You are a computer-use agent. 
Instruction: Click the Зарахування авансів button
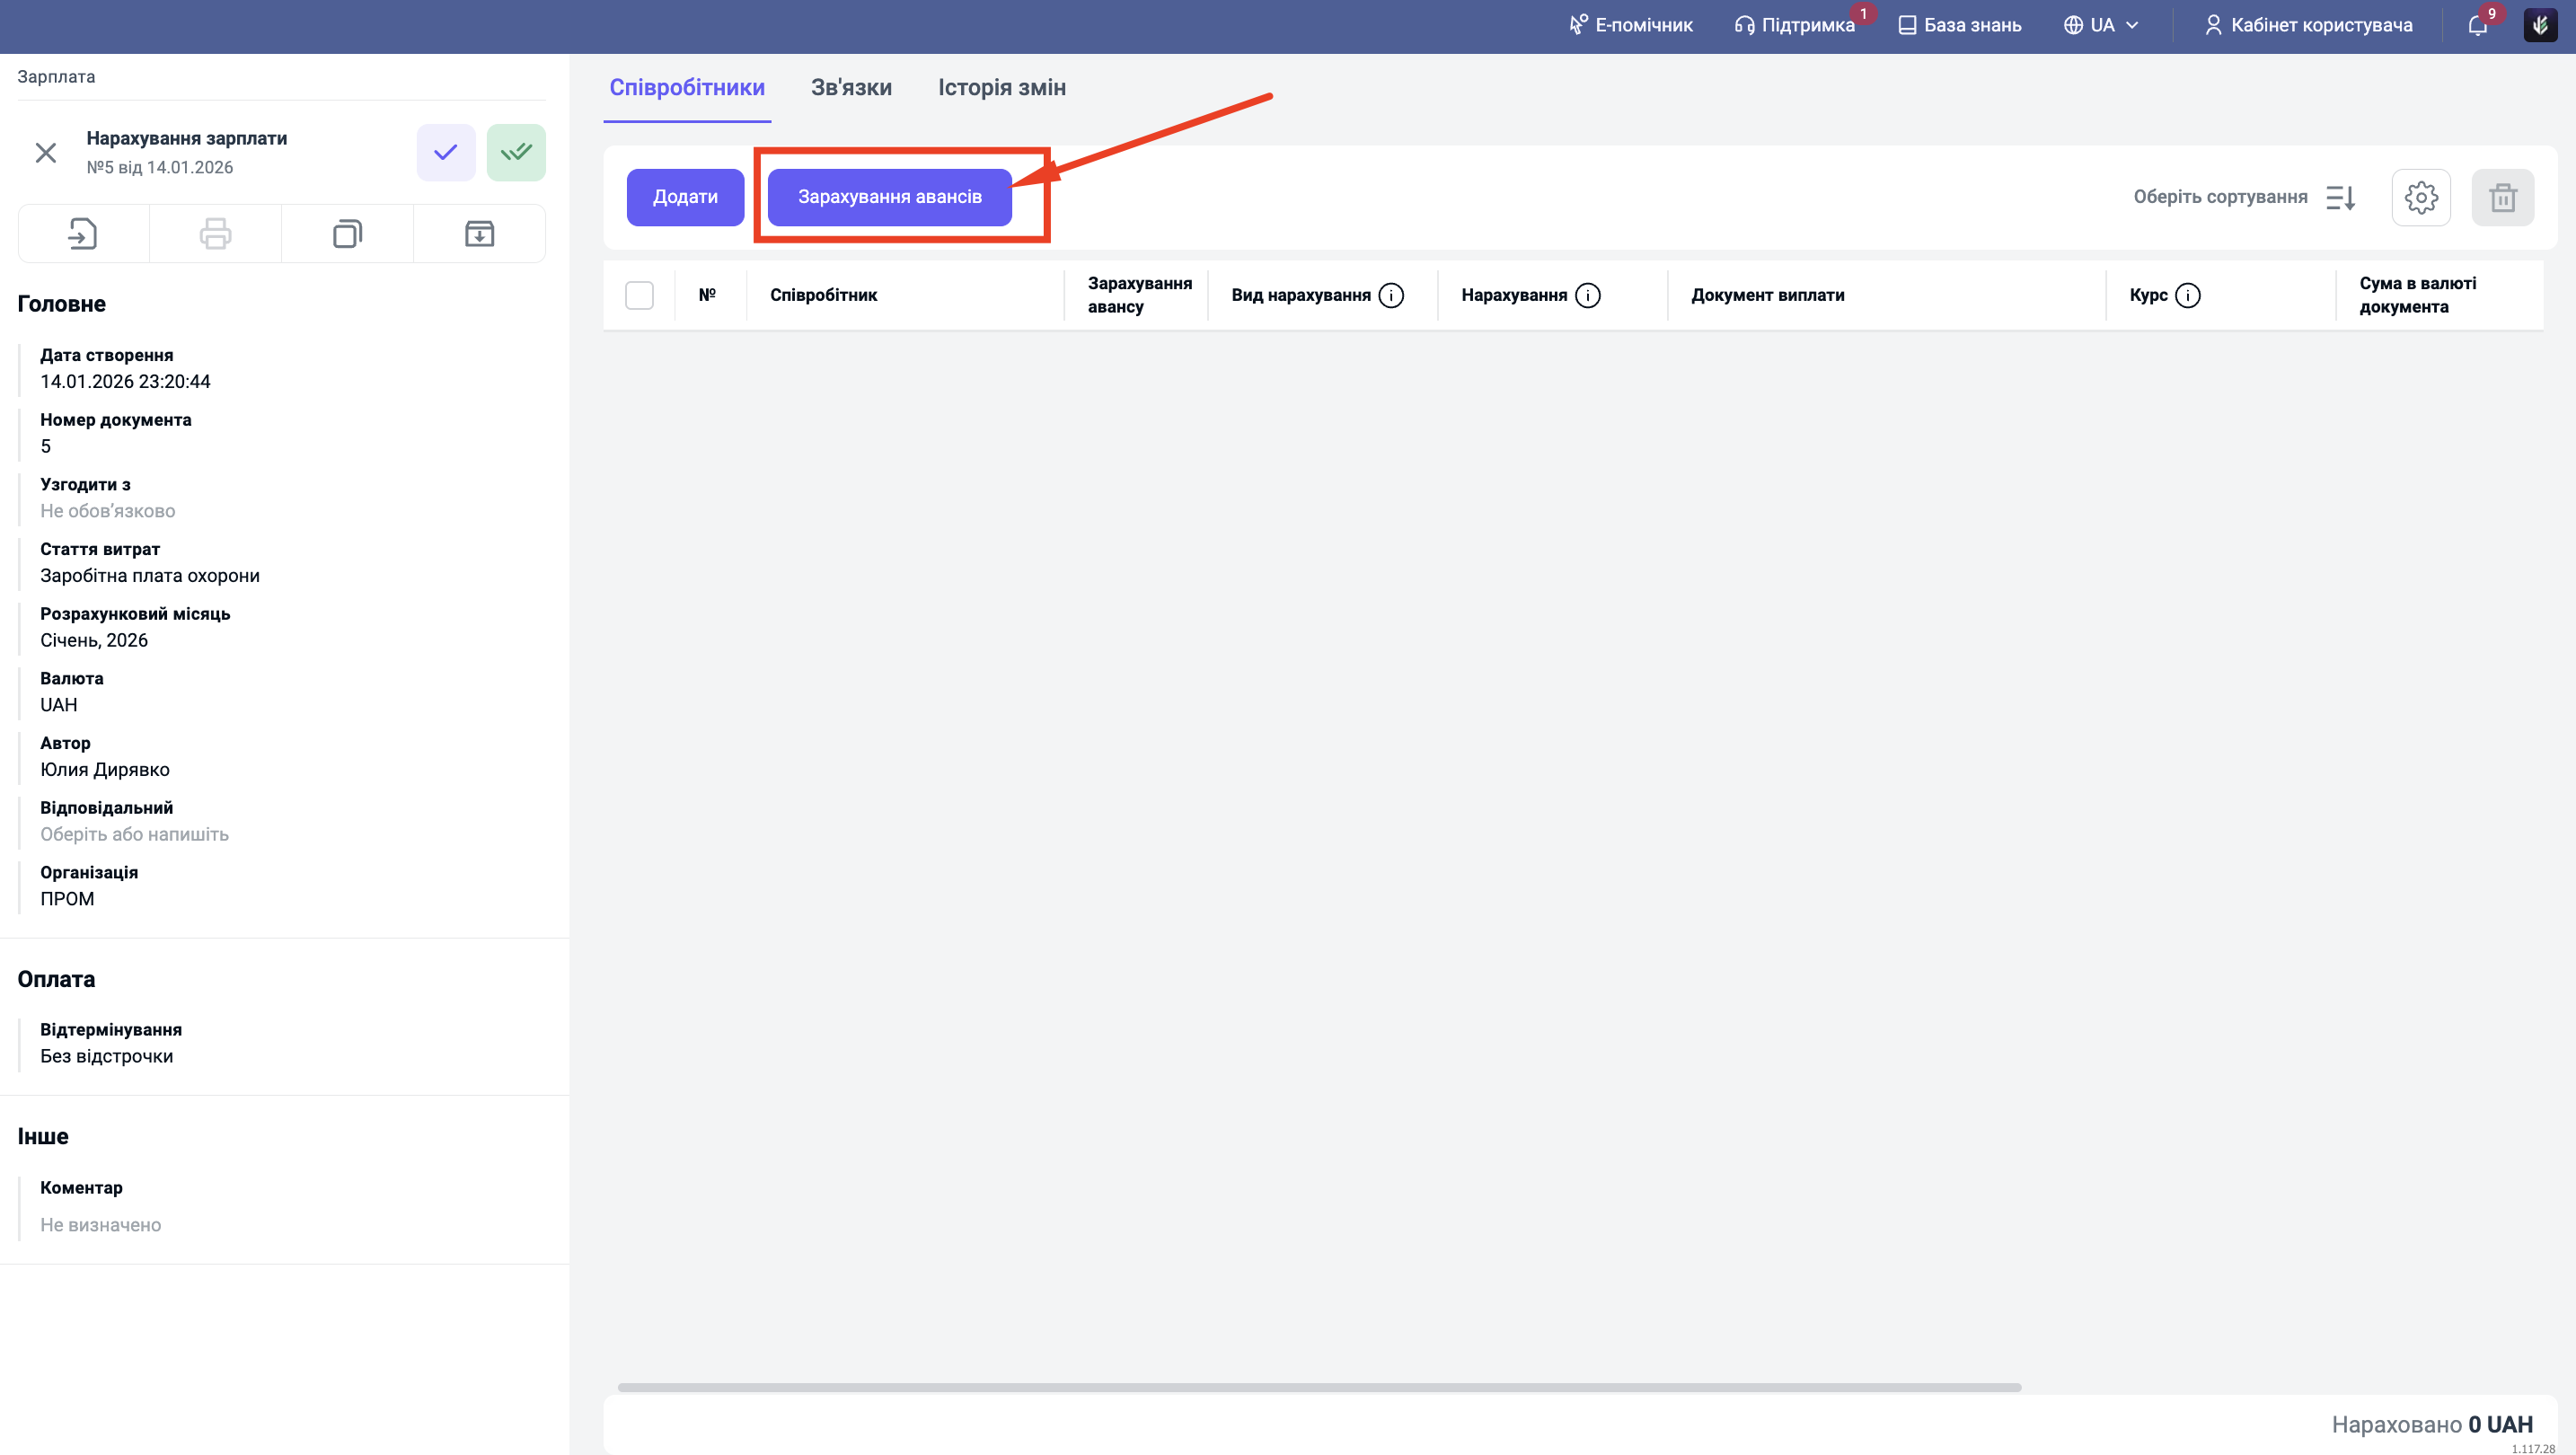coord(889,197)
